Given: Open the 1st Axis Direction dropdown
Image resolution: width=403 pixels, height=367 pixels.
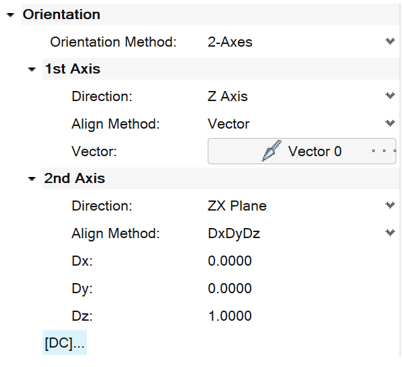Looking at the screenshot, I should (x=390, y=96).
